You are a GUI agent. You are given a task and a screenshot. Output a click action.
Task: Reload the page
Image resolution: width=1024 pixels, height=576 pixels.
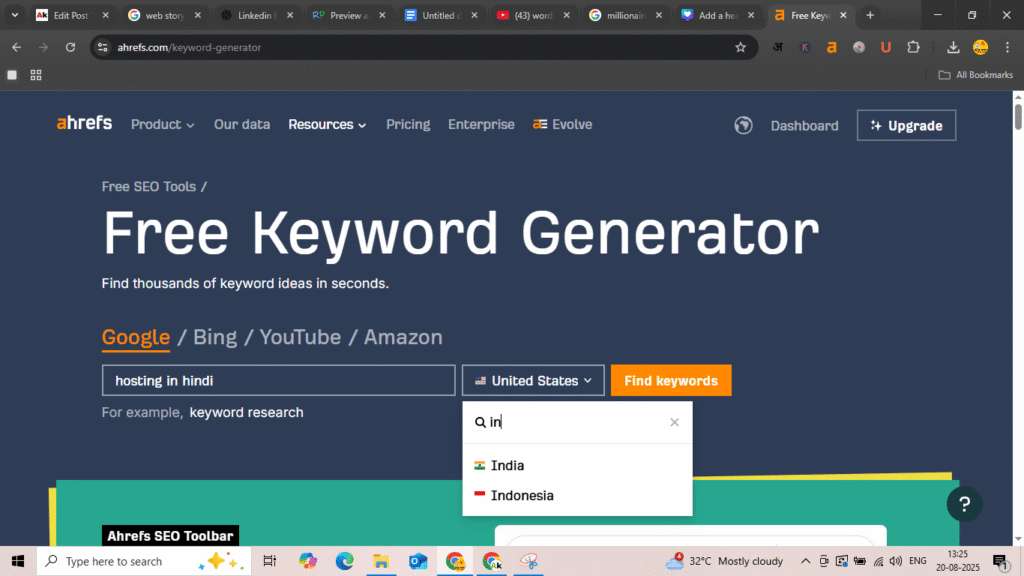pyautogui.click(x=70, y=47)
